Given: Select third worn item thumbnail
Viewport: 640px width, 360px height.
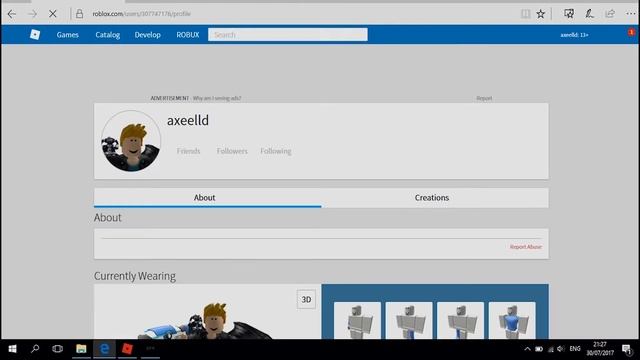Looking at the screenshot, I should click(x=460, y=320).
